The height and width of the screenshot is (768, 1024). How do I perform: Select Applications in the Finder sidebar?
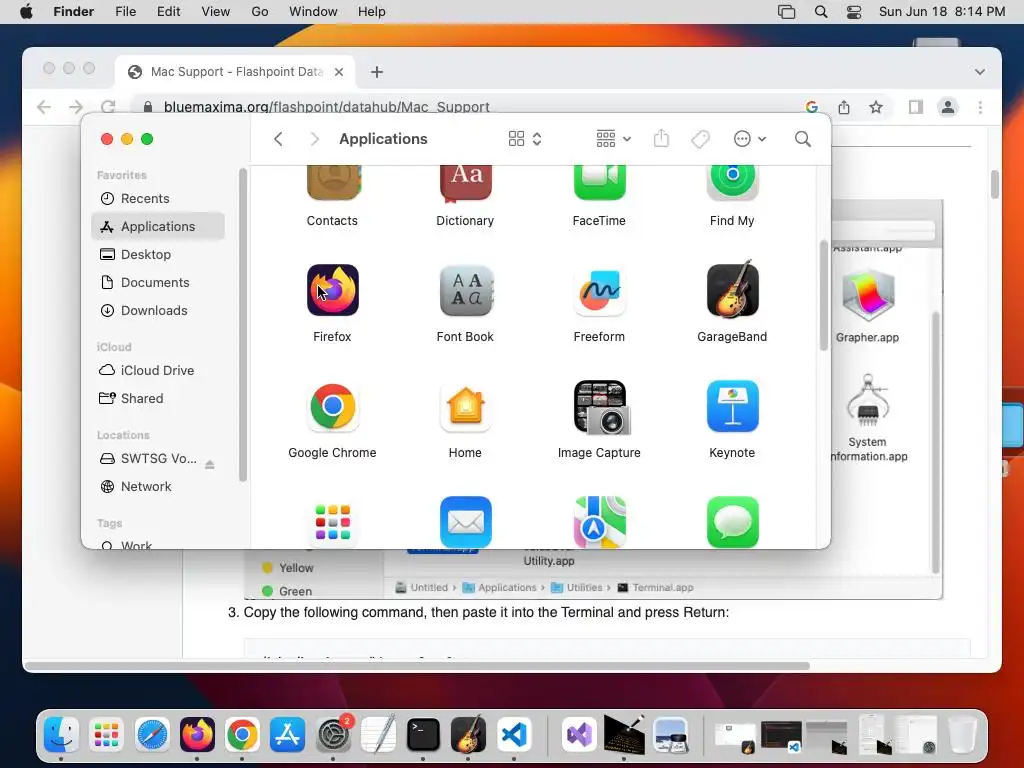tap(158, 227)
